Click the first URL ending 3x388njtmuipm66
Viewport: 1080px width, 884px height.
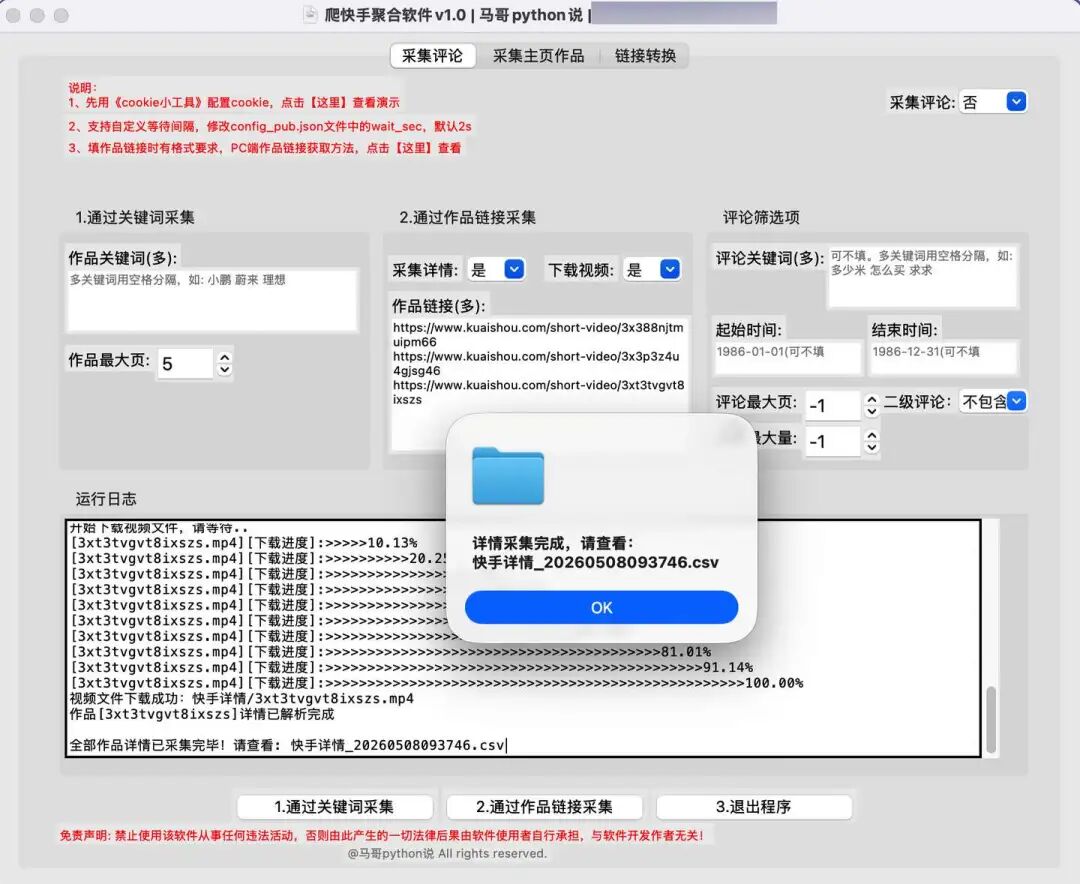tap(538, 334)
